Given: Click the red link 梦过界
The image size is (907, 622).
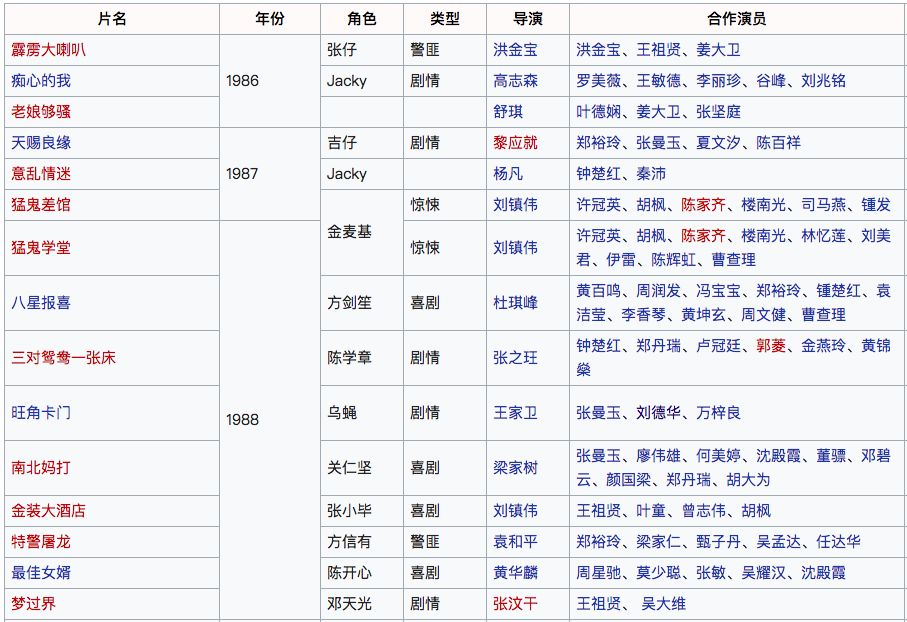Looking at the screenshot, I should click(33, 604).
